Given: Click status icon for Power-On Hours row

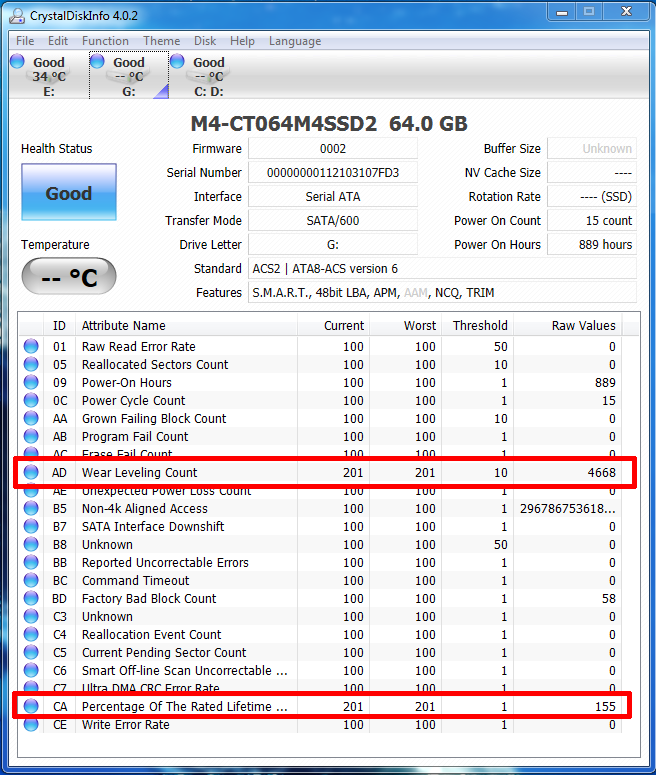Looking at the screenshot, I should tap(31, 382).
